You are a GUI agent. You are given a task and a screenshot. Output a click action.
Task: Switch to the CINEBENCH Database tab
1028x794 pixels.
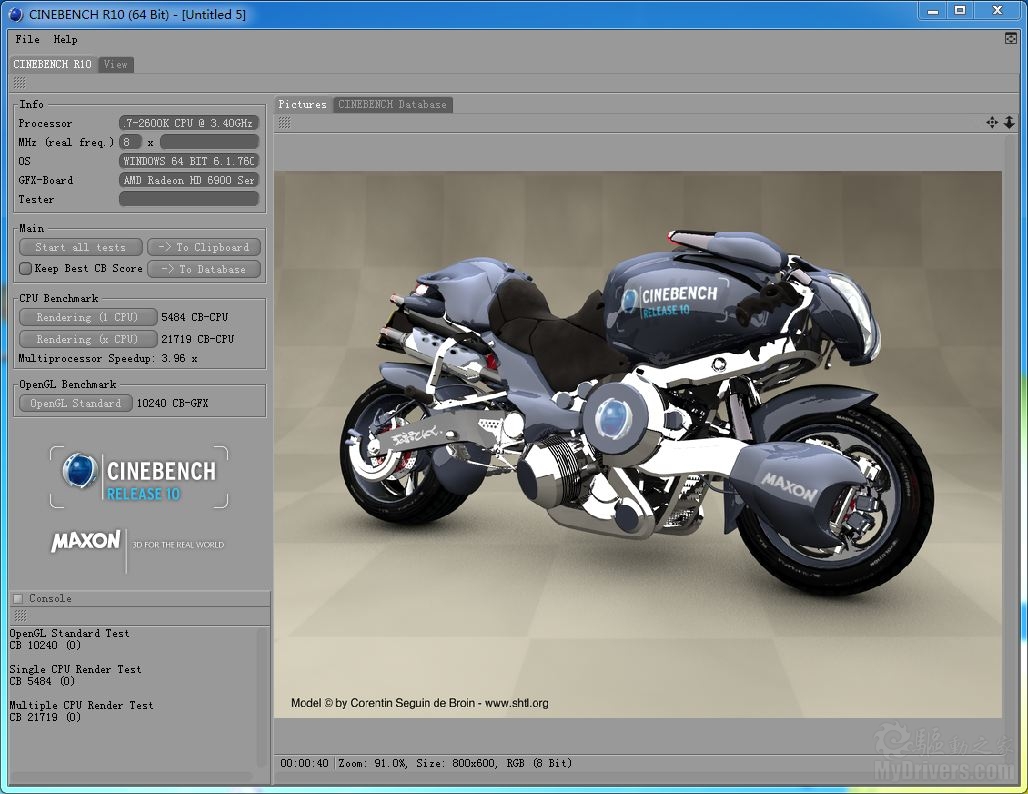pyautogui.click(x=392, y=104)
